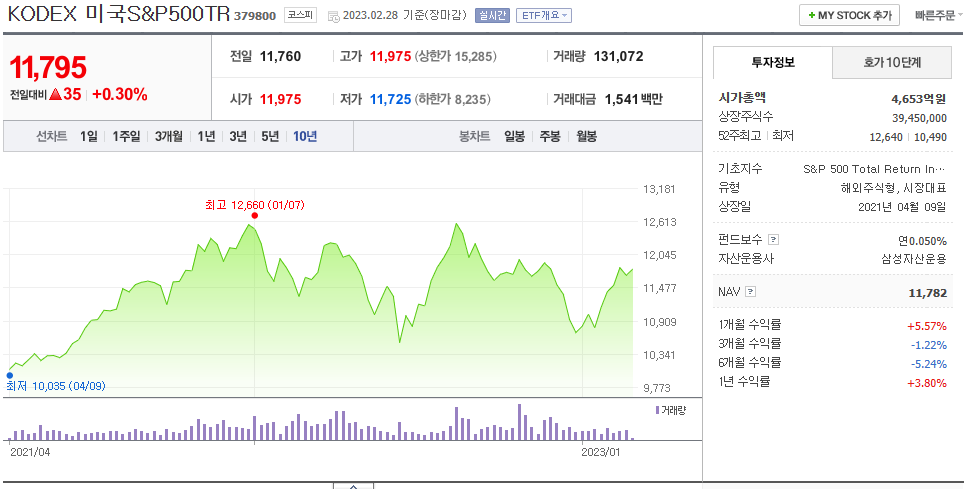
Task: Select the 5년 line chart period
Action: [270, 136]
